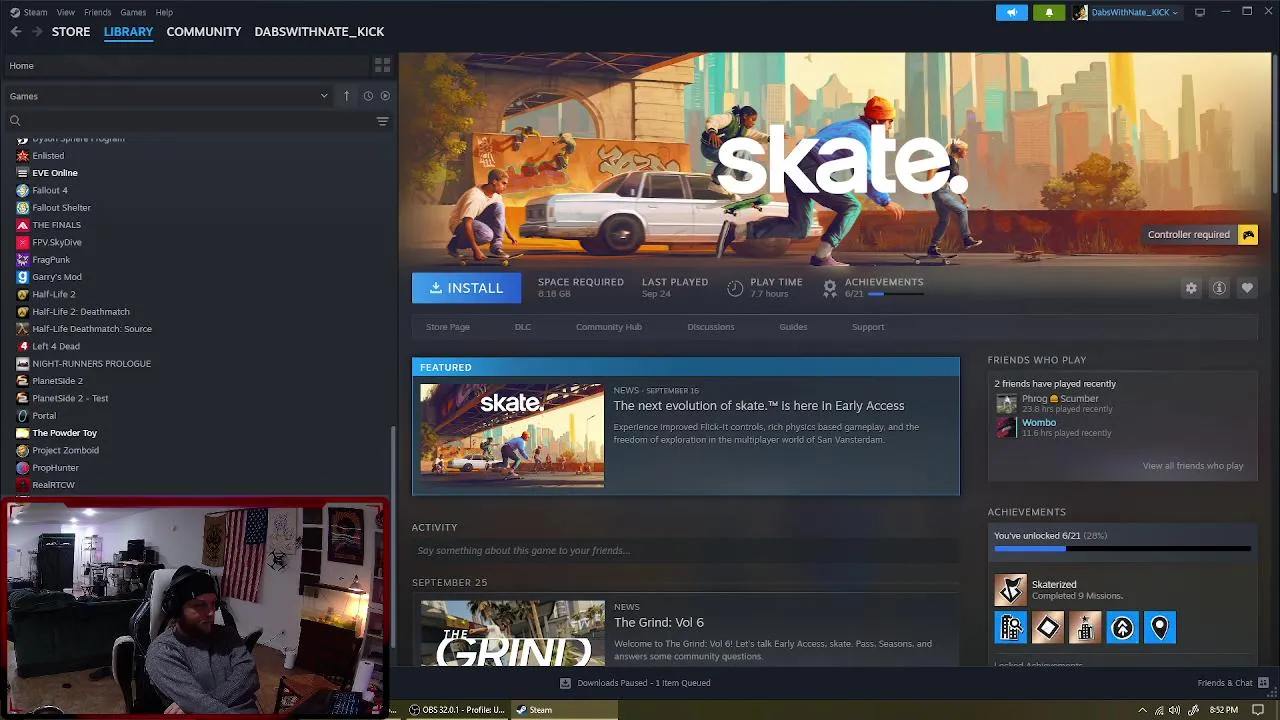Screen dimensions: 1280x720
Task: Open the Skaterized achievement icon
Action: [x=1010, y=590]
